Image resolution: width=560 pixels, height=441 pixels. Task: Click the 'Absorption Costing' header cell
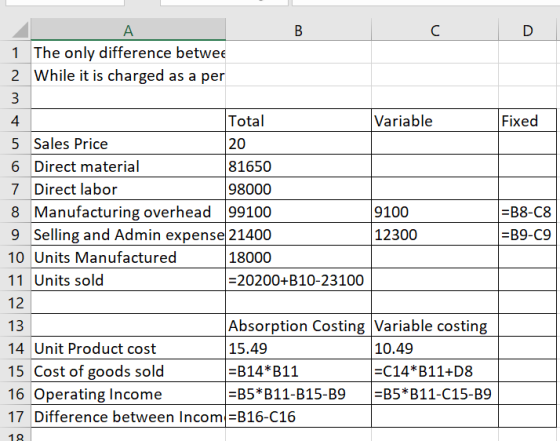298,326
